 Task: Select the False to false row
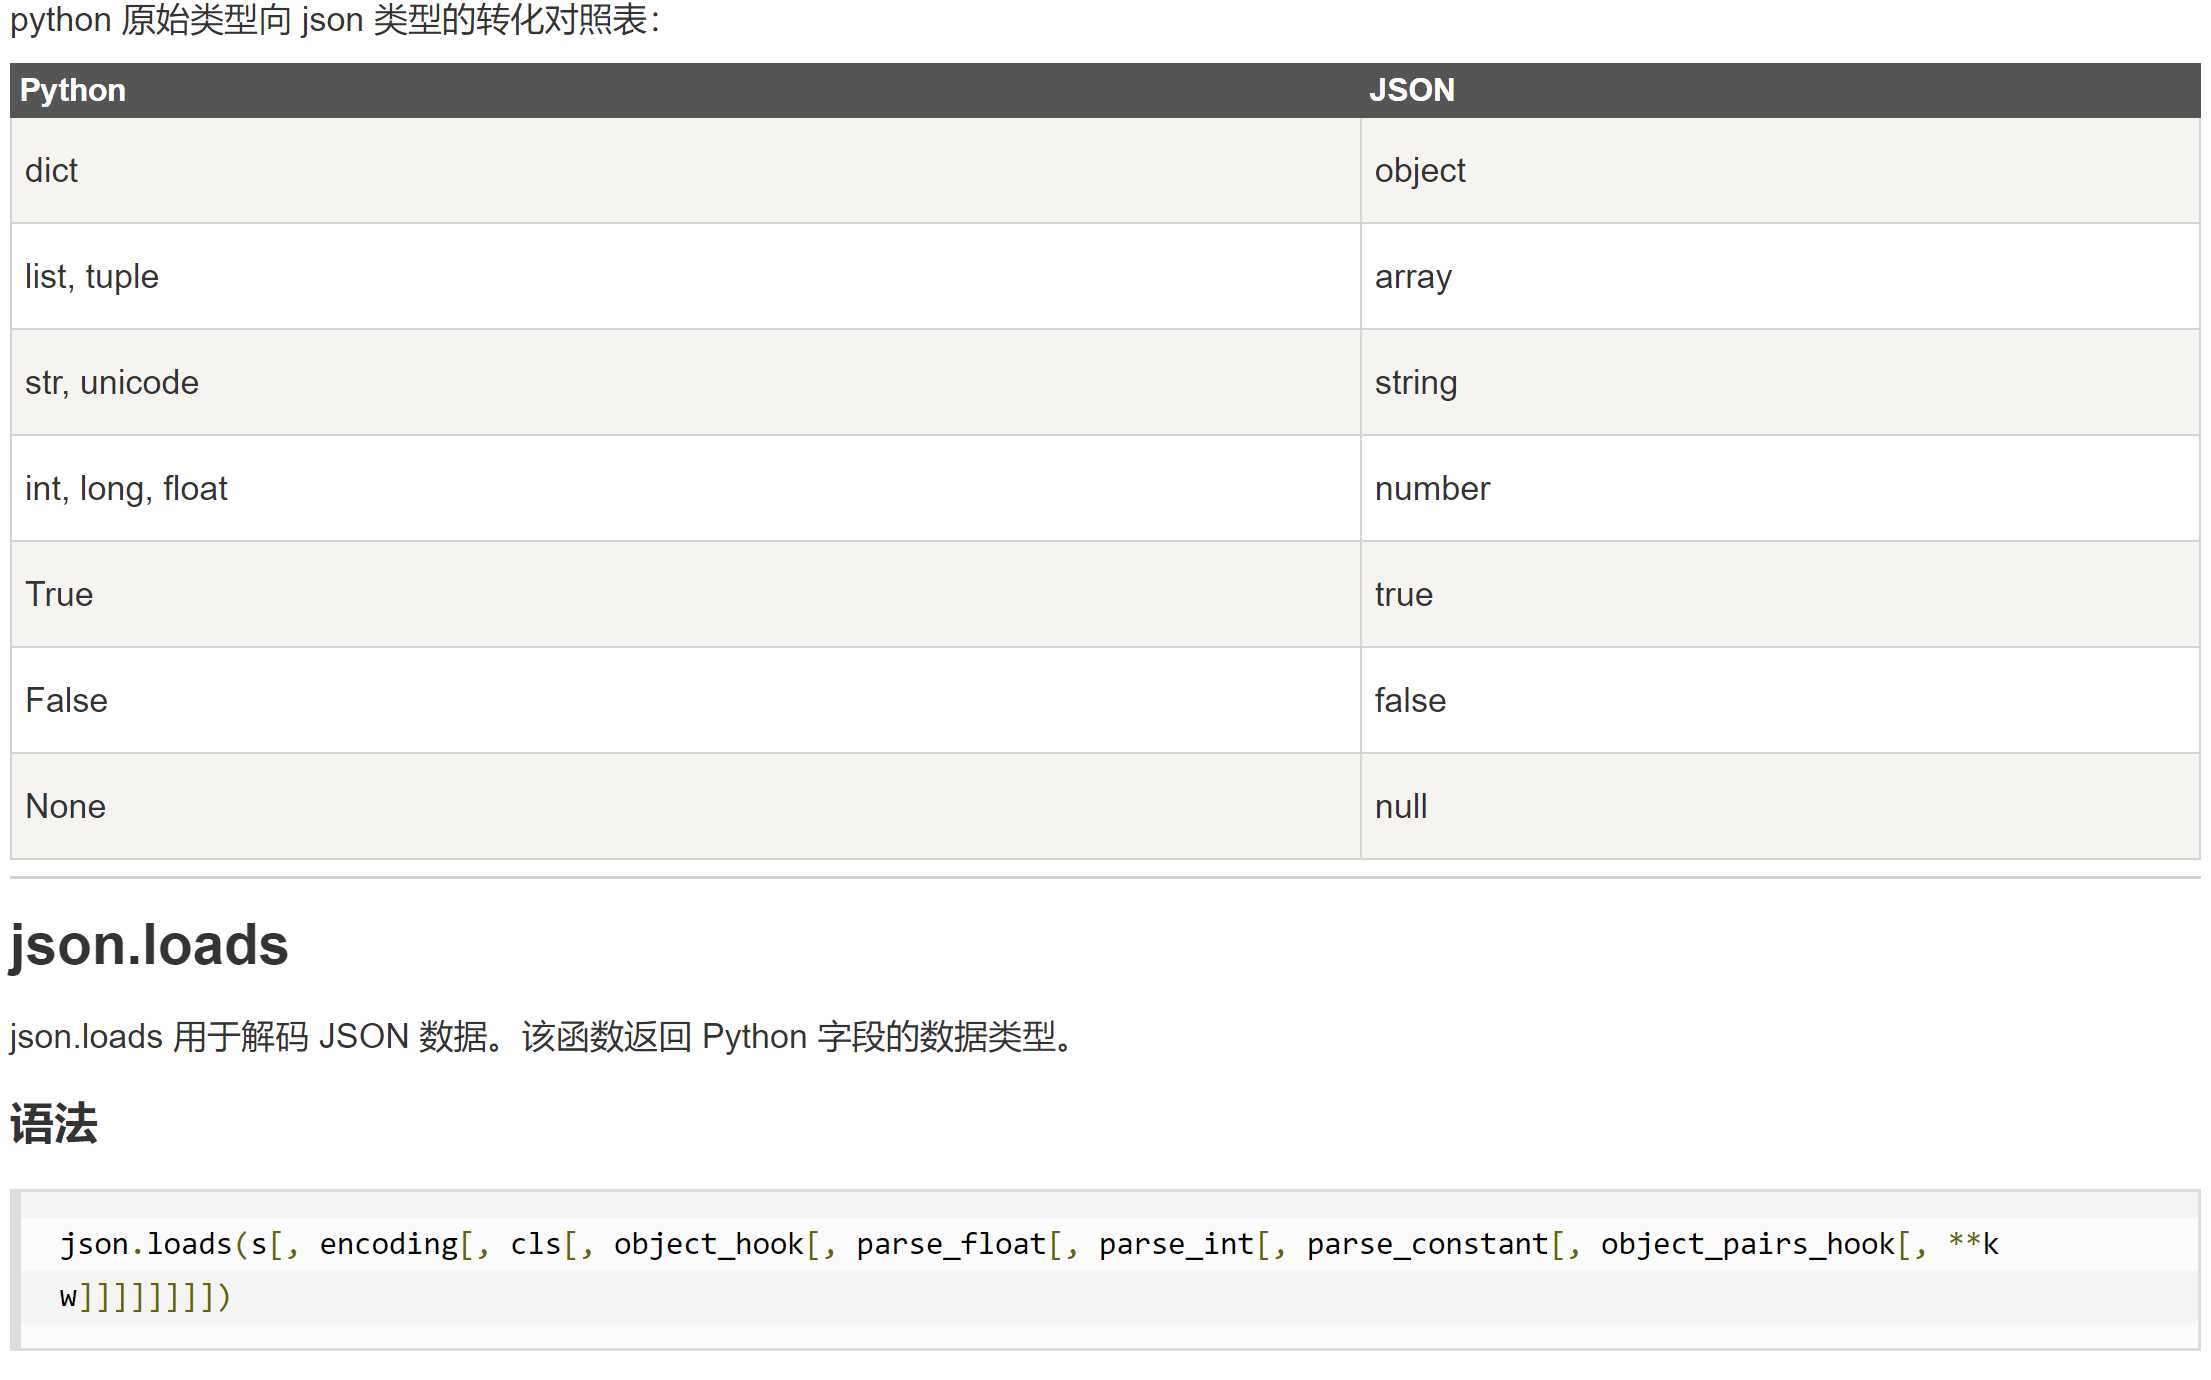pos(1103,700)
